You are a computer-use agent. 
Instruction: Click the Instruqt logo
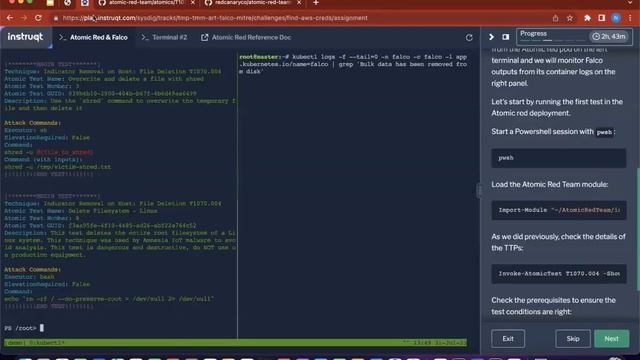(x=25, y=37)
